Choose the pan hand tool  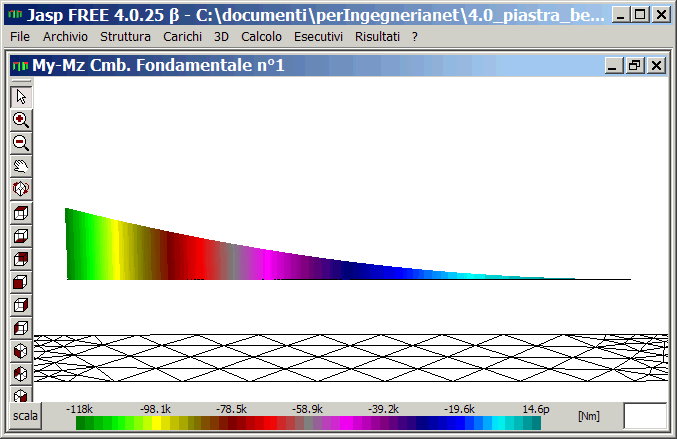(21, 166)
